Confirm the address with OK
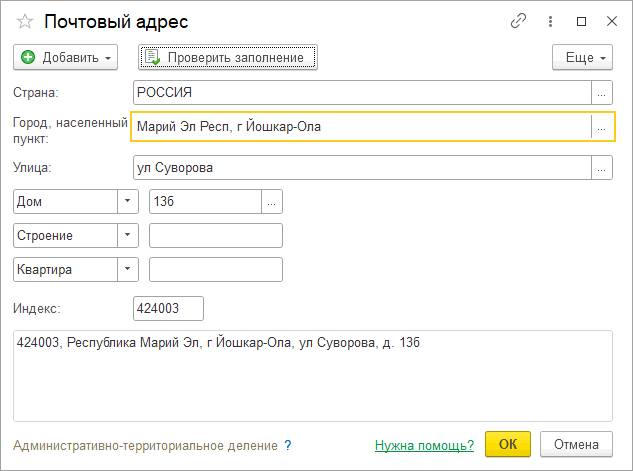Image resolution: width=633 pixels, height=471 pixels. (x=508, y=444)
